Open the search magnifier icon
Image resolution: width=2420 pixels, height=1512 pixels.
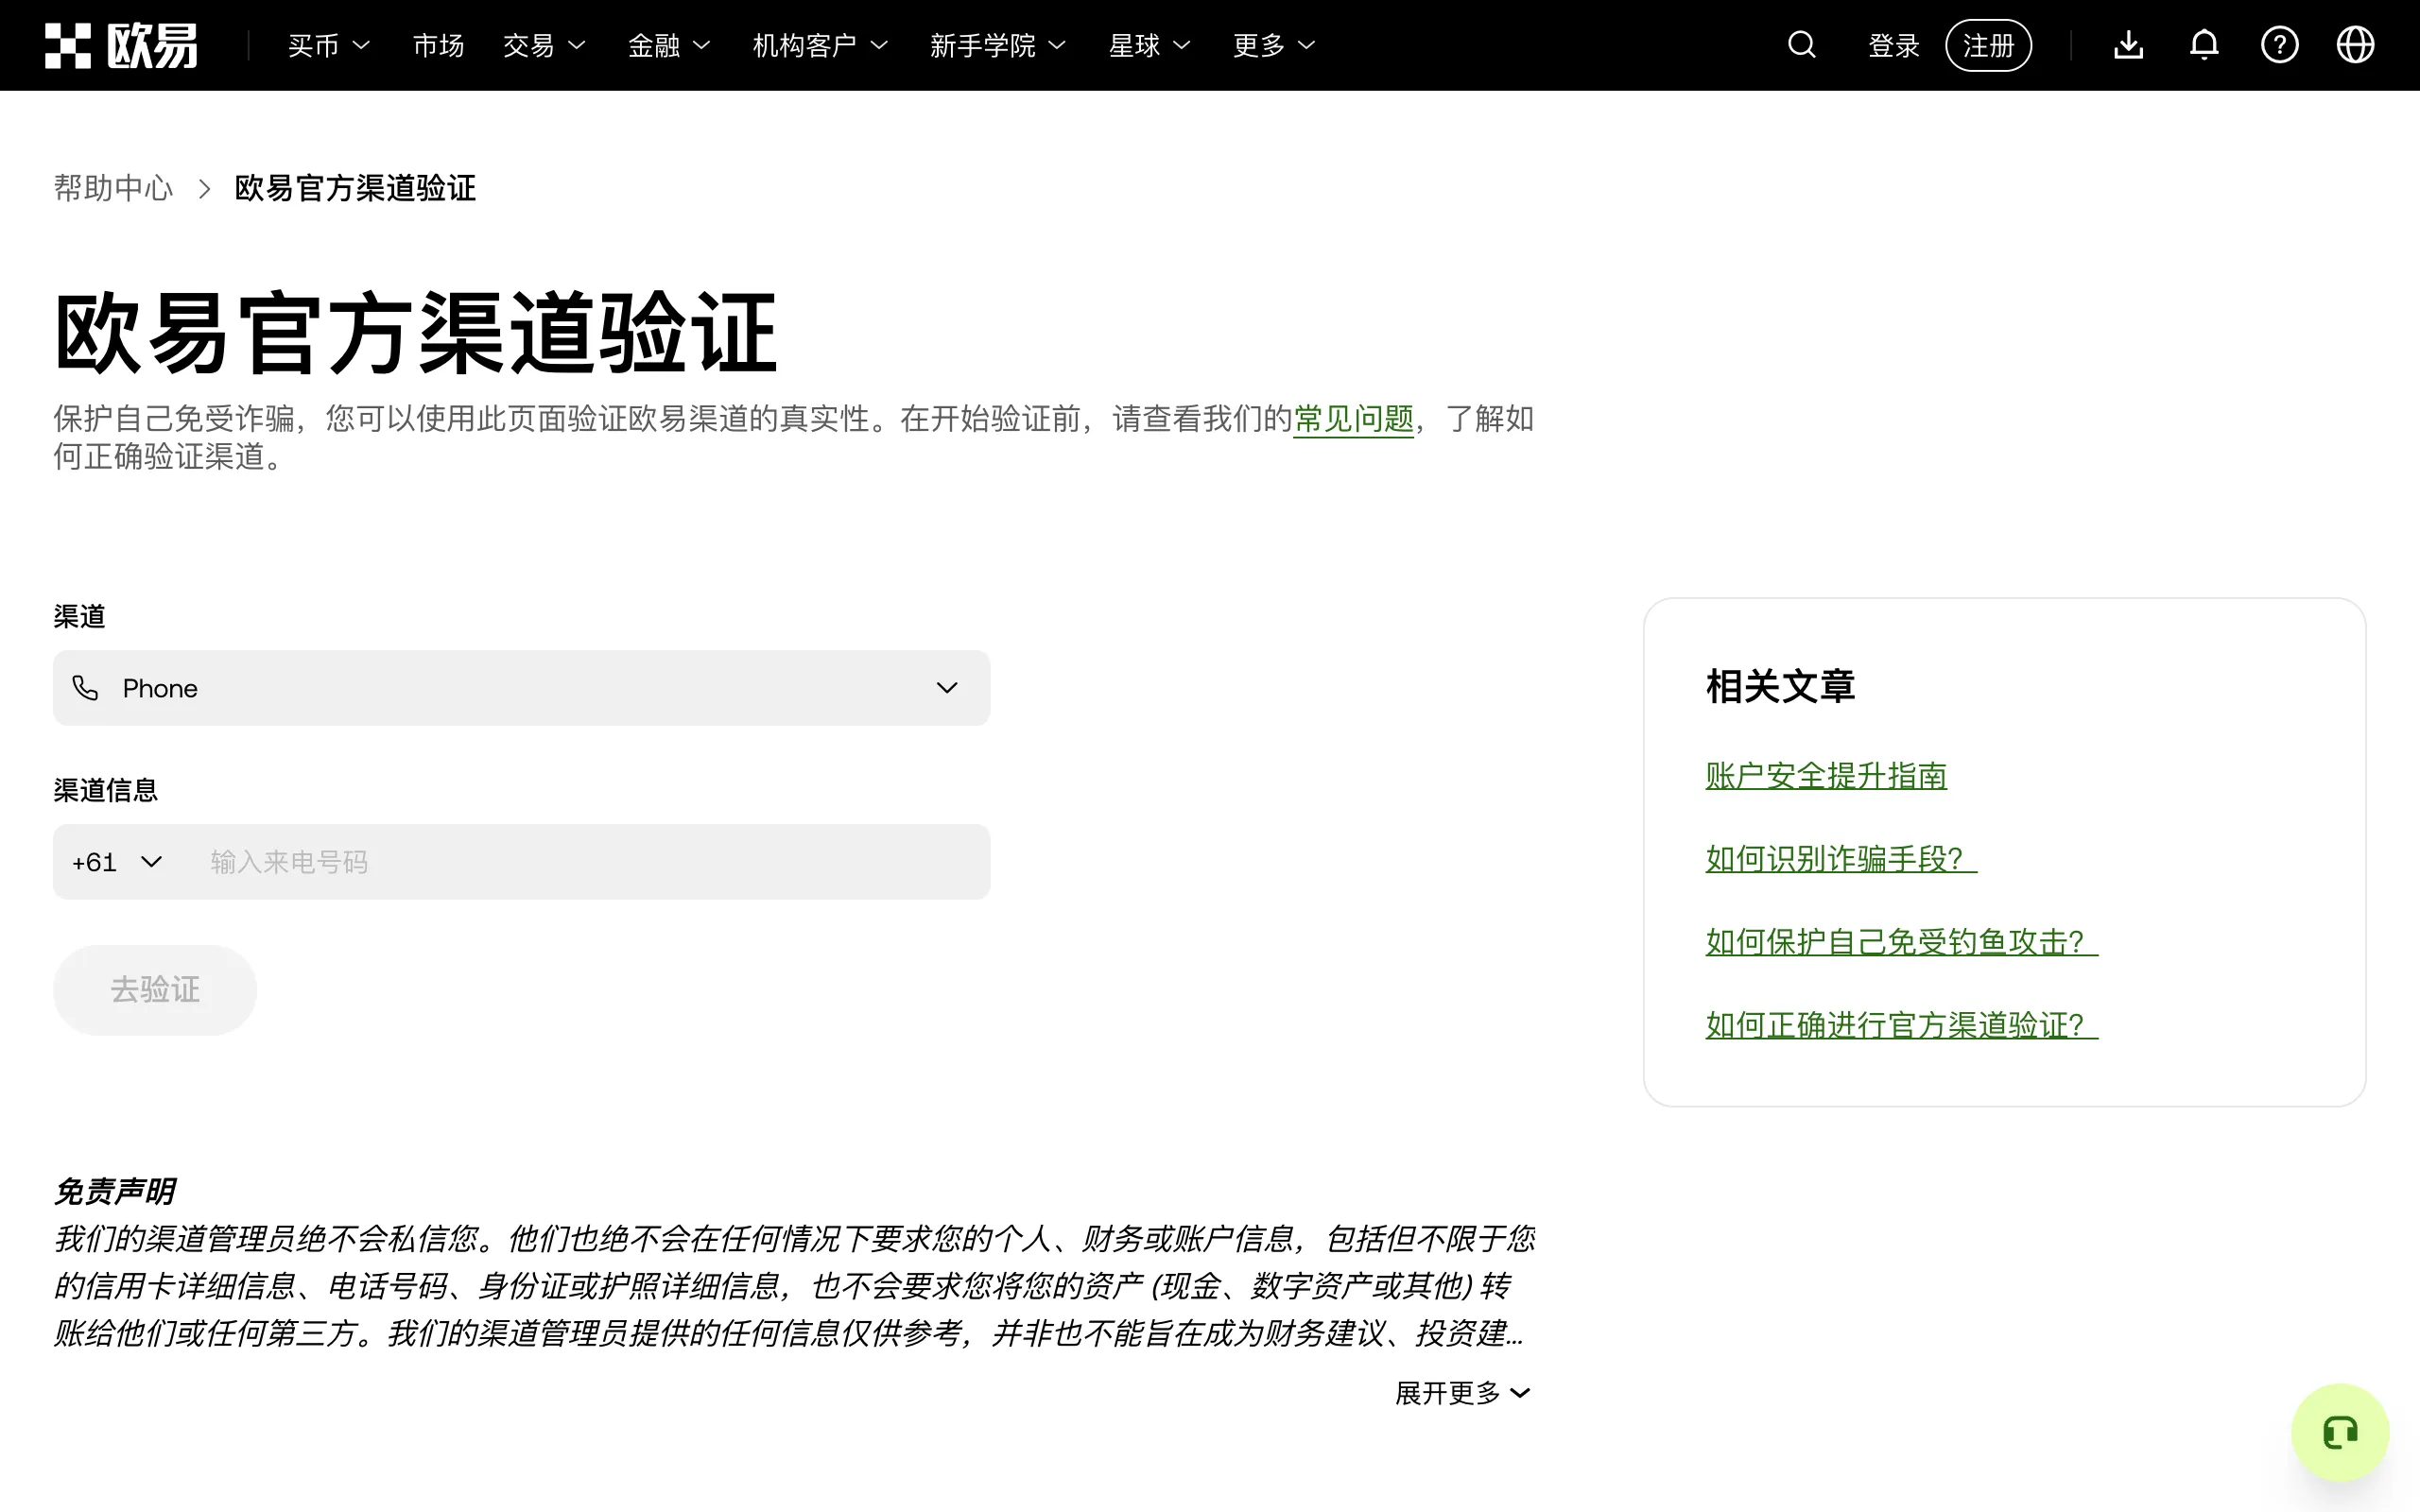coord(1801,45)
